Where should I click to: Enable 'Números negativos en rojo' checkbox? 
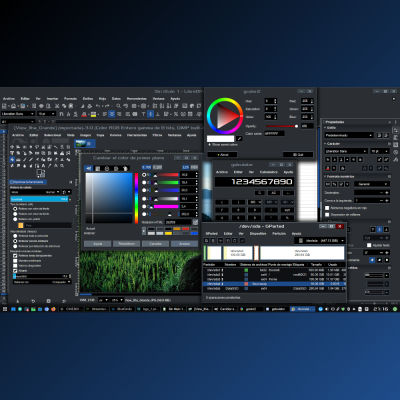(327, 208)
